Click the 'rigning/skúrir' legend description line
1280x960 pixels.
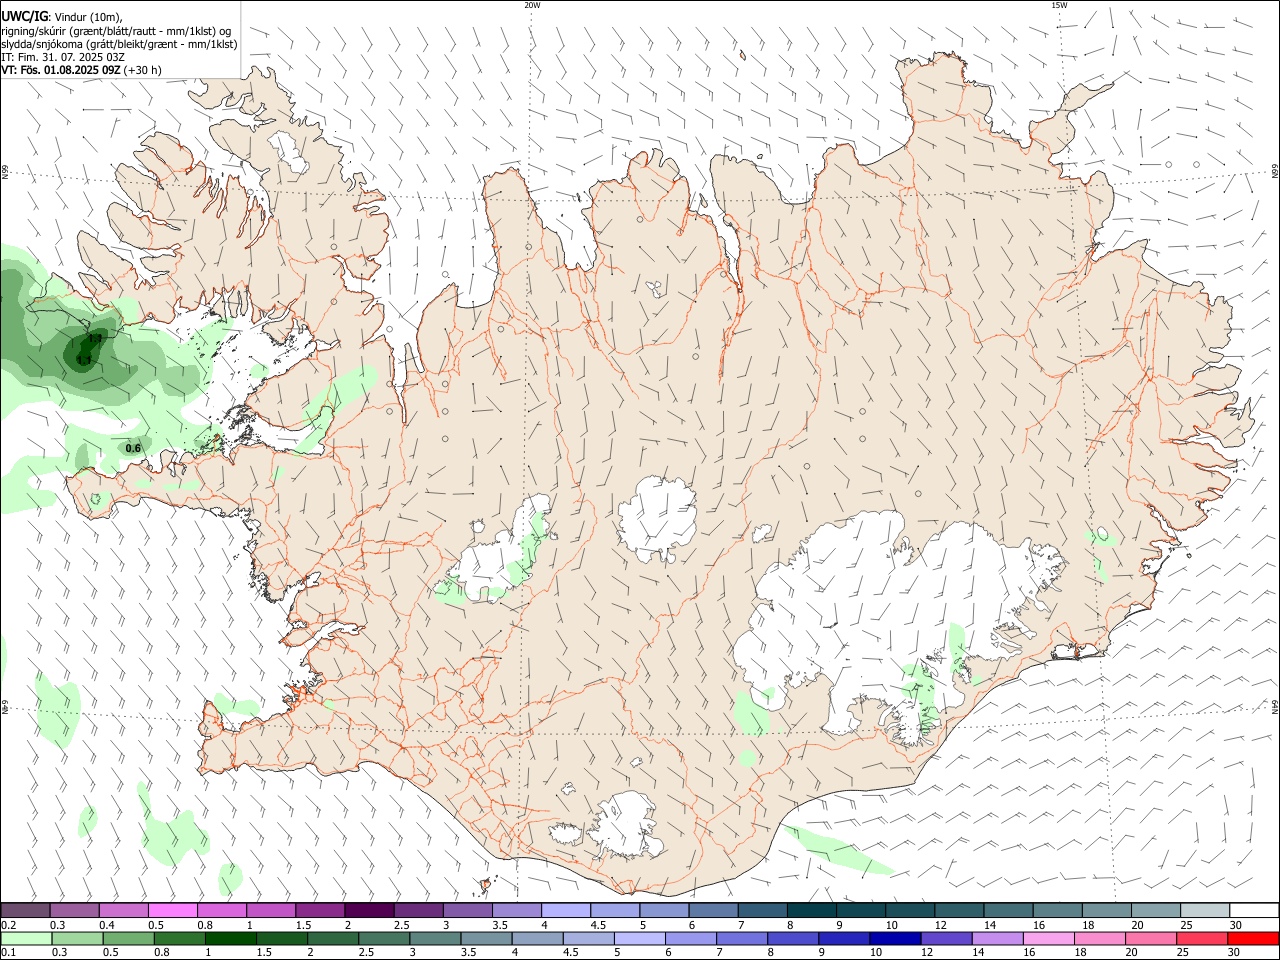click(x=116, y=30)
